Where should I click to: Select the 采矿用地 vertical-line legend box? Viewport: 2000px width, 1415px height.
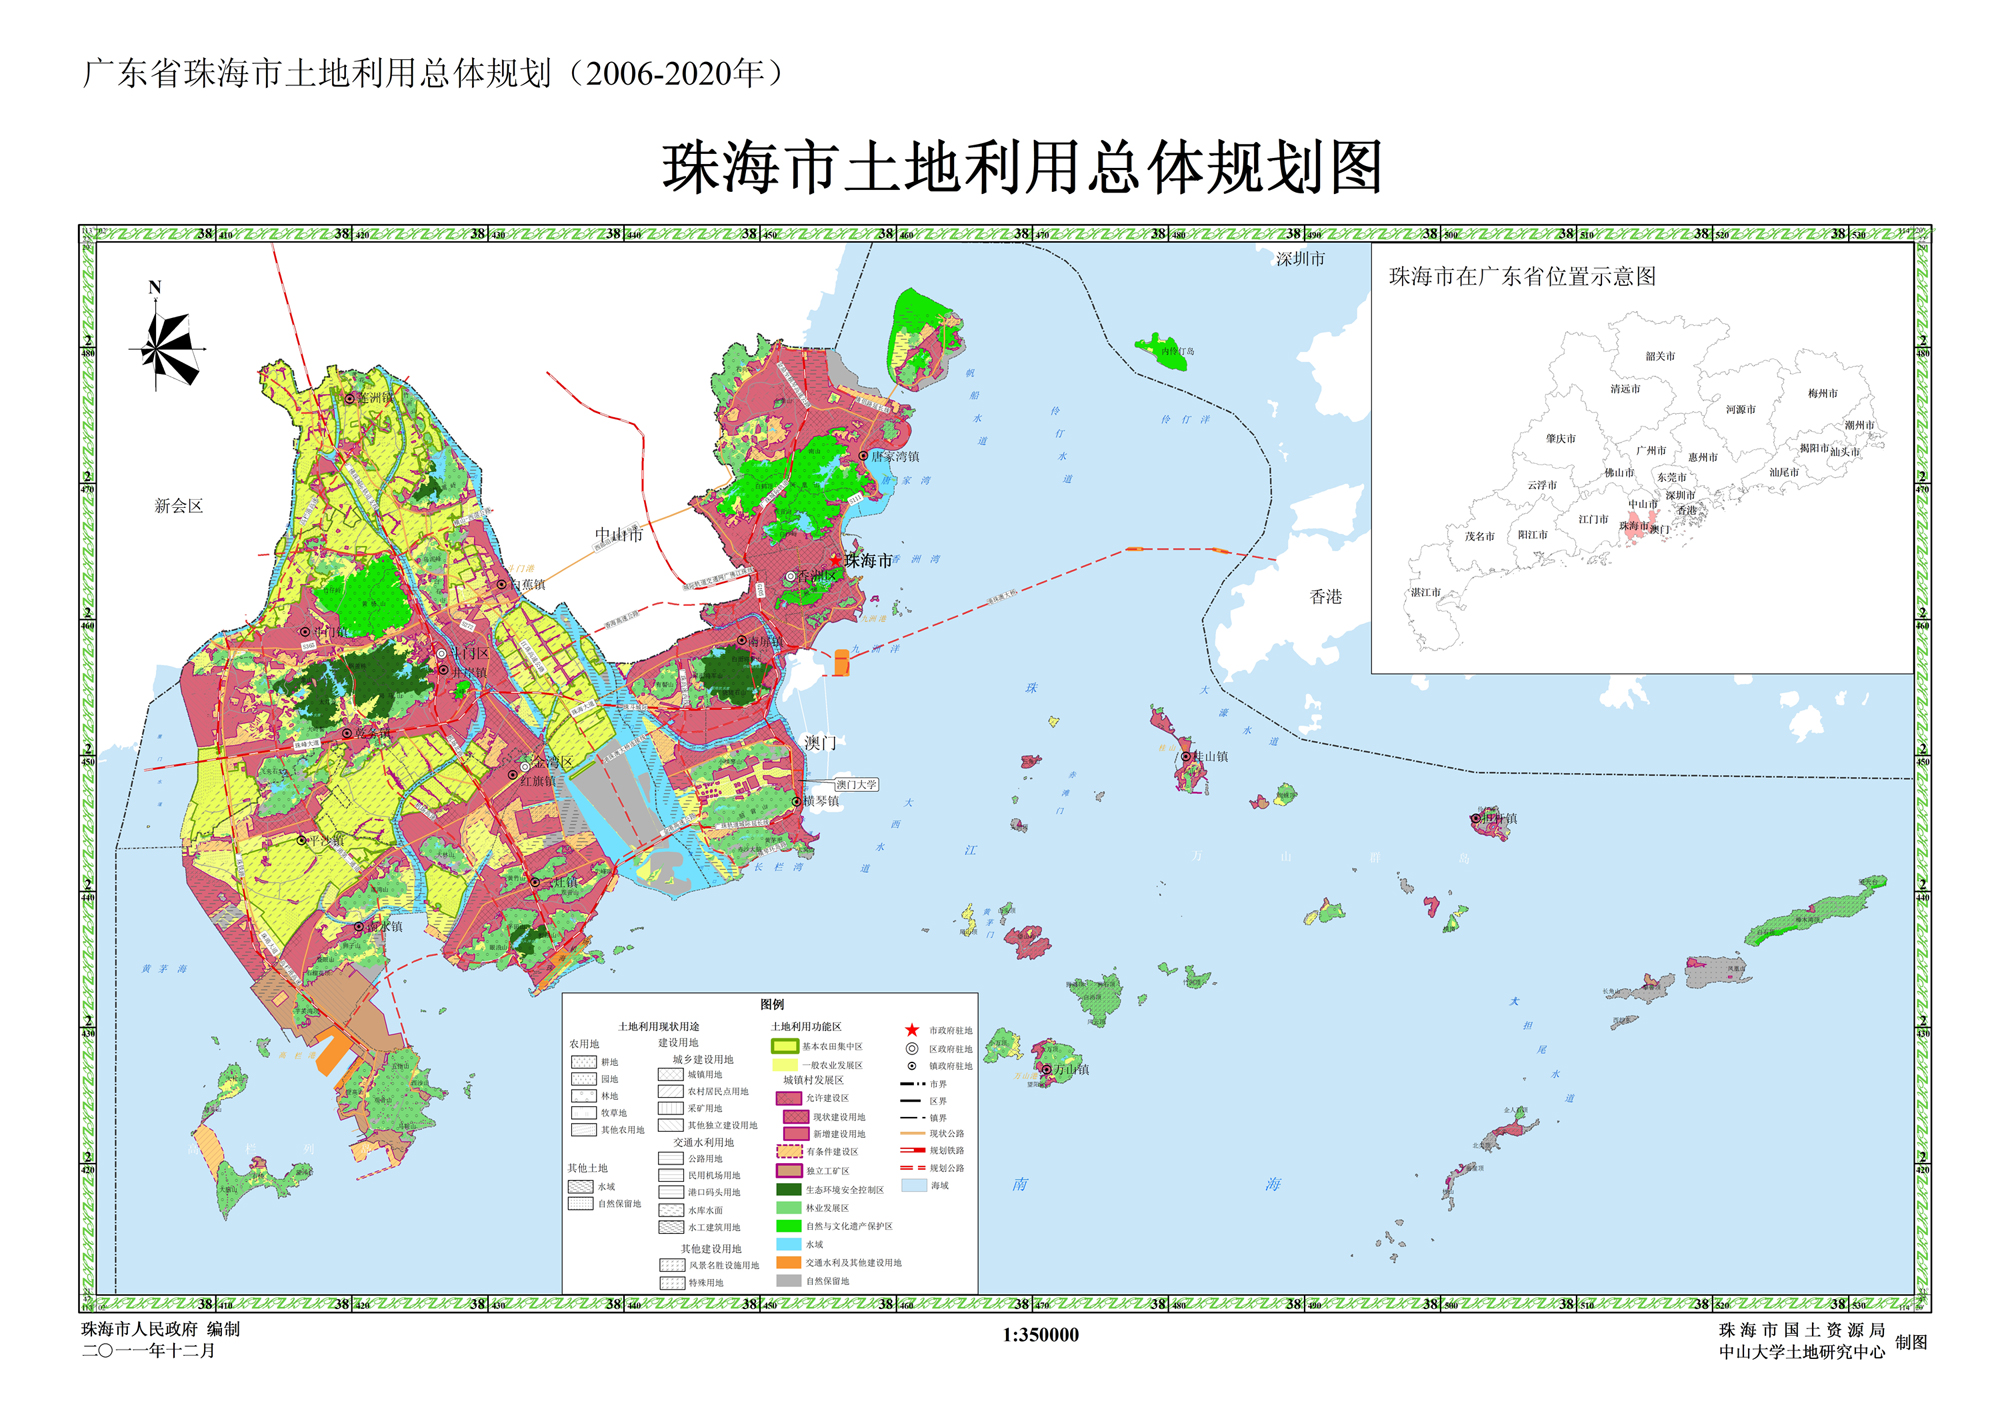pos(671,1108)
